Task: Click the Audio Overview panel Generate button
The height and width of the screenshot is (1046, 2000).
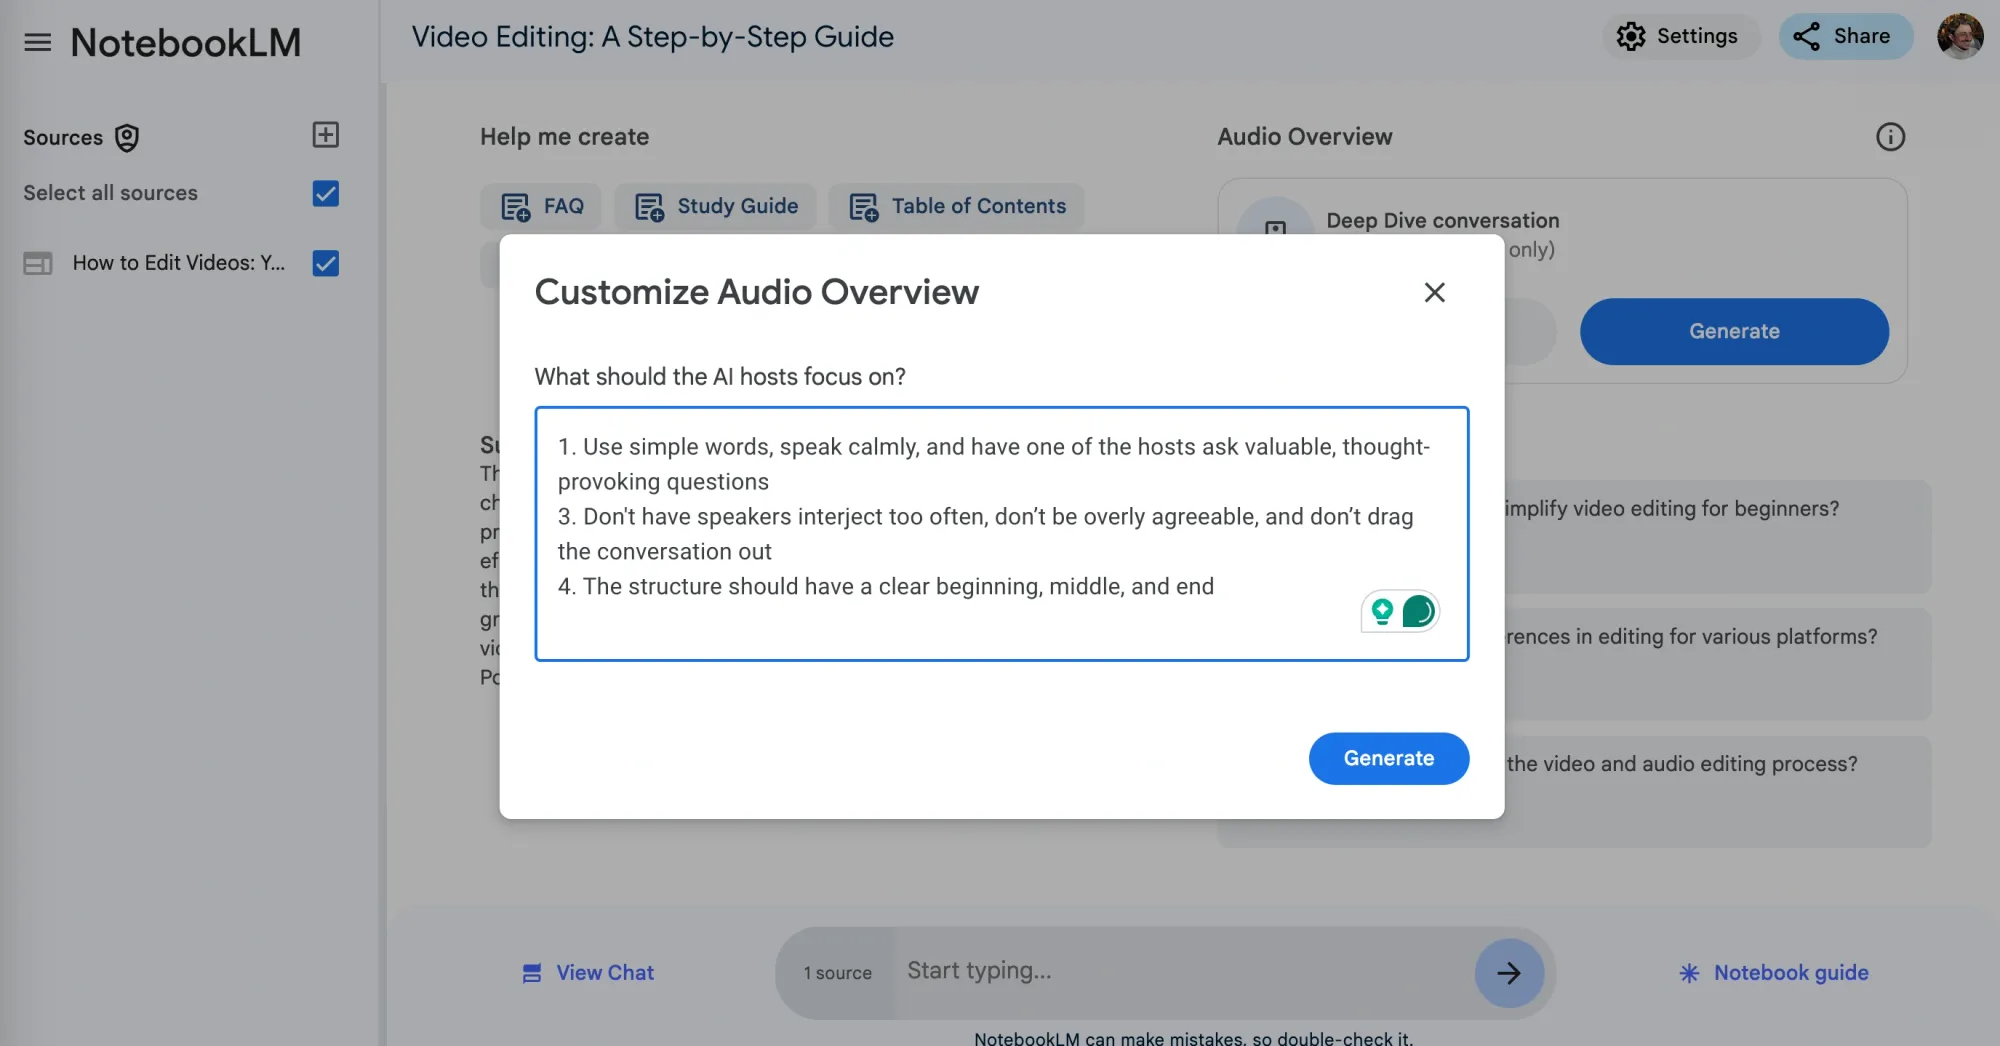Action: click(1733, 331)
